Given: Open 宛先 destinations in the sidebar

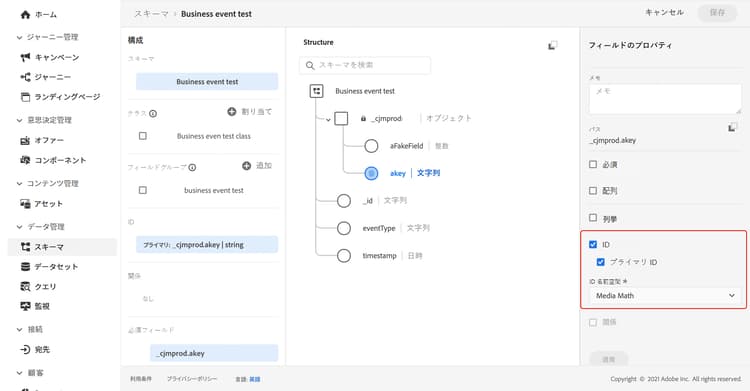Looking at the screenshot, I should [35, 350].
